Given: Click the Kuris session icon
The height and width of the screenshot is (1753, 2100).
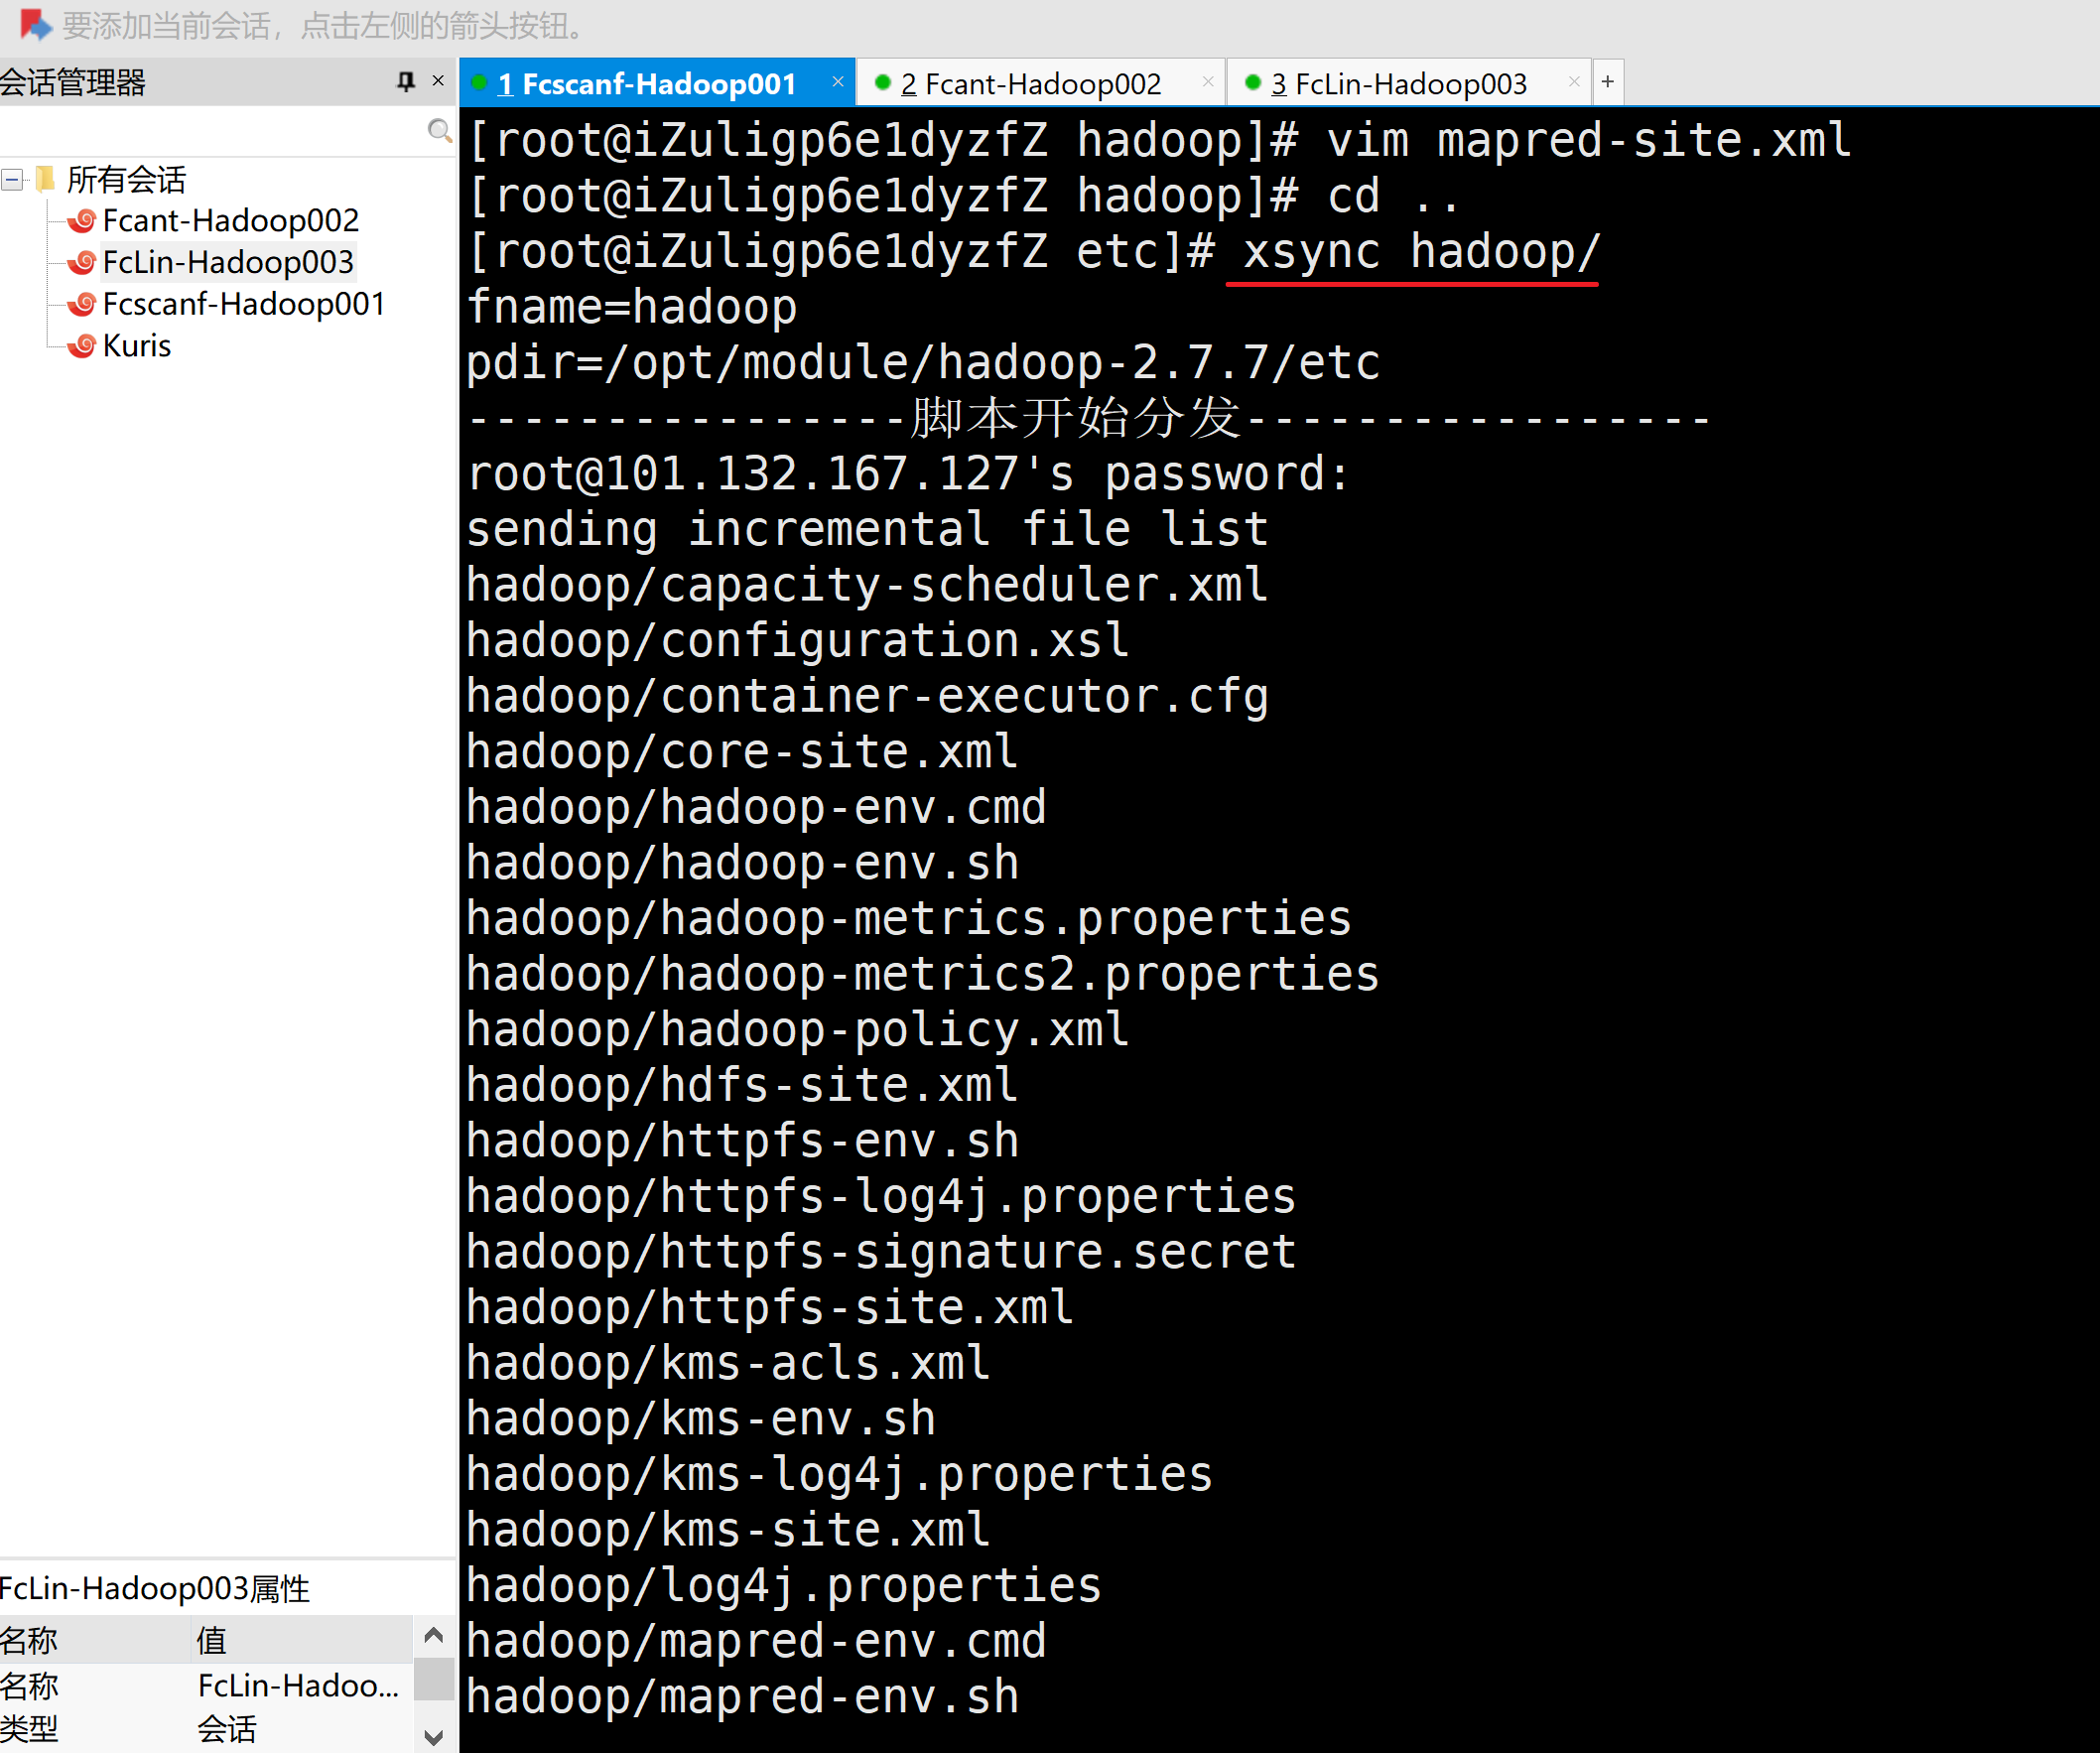Looking at the screenshot, I should pyautogui.click(x=81, y=346).
